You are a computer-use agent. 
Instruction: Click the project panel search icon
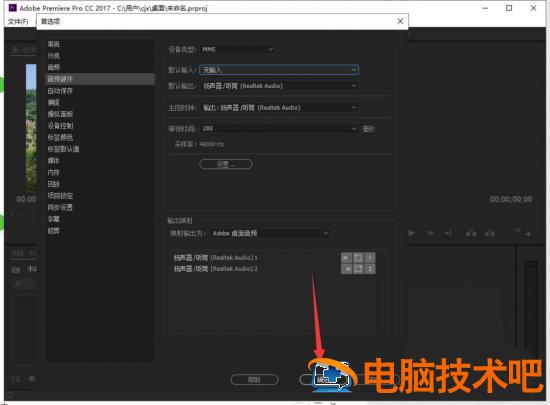18,283
